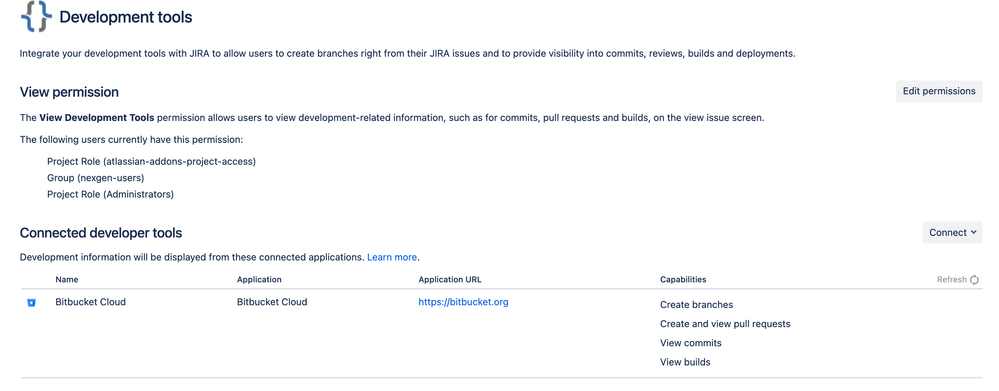The height and width of the screenshot is (391, 999).
Task: Open the Edit permissions button
Action: tap(938, 91)
